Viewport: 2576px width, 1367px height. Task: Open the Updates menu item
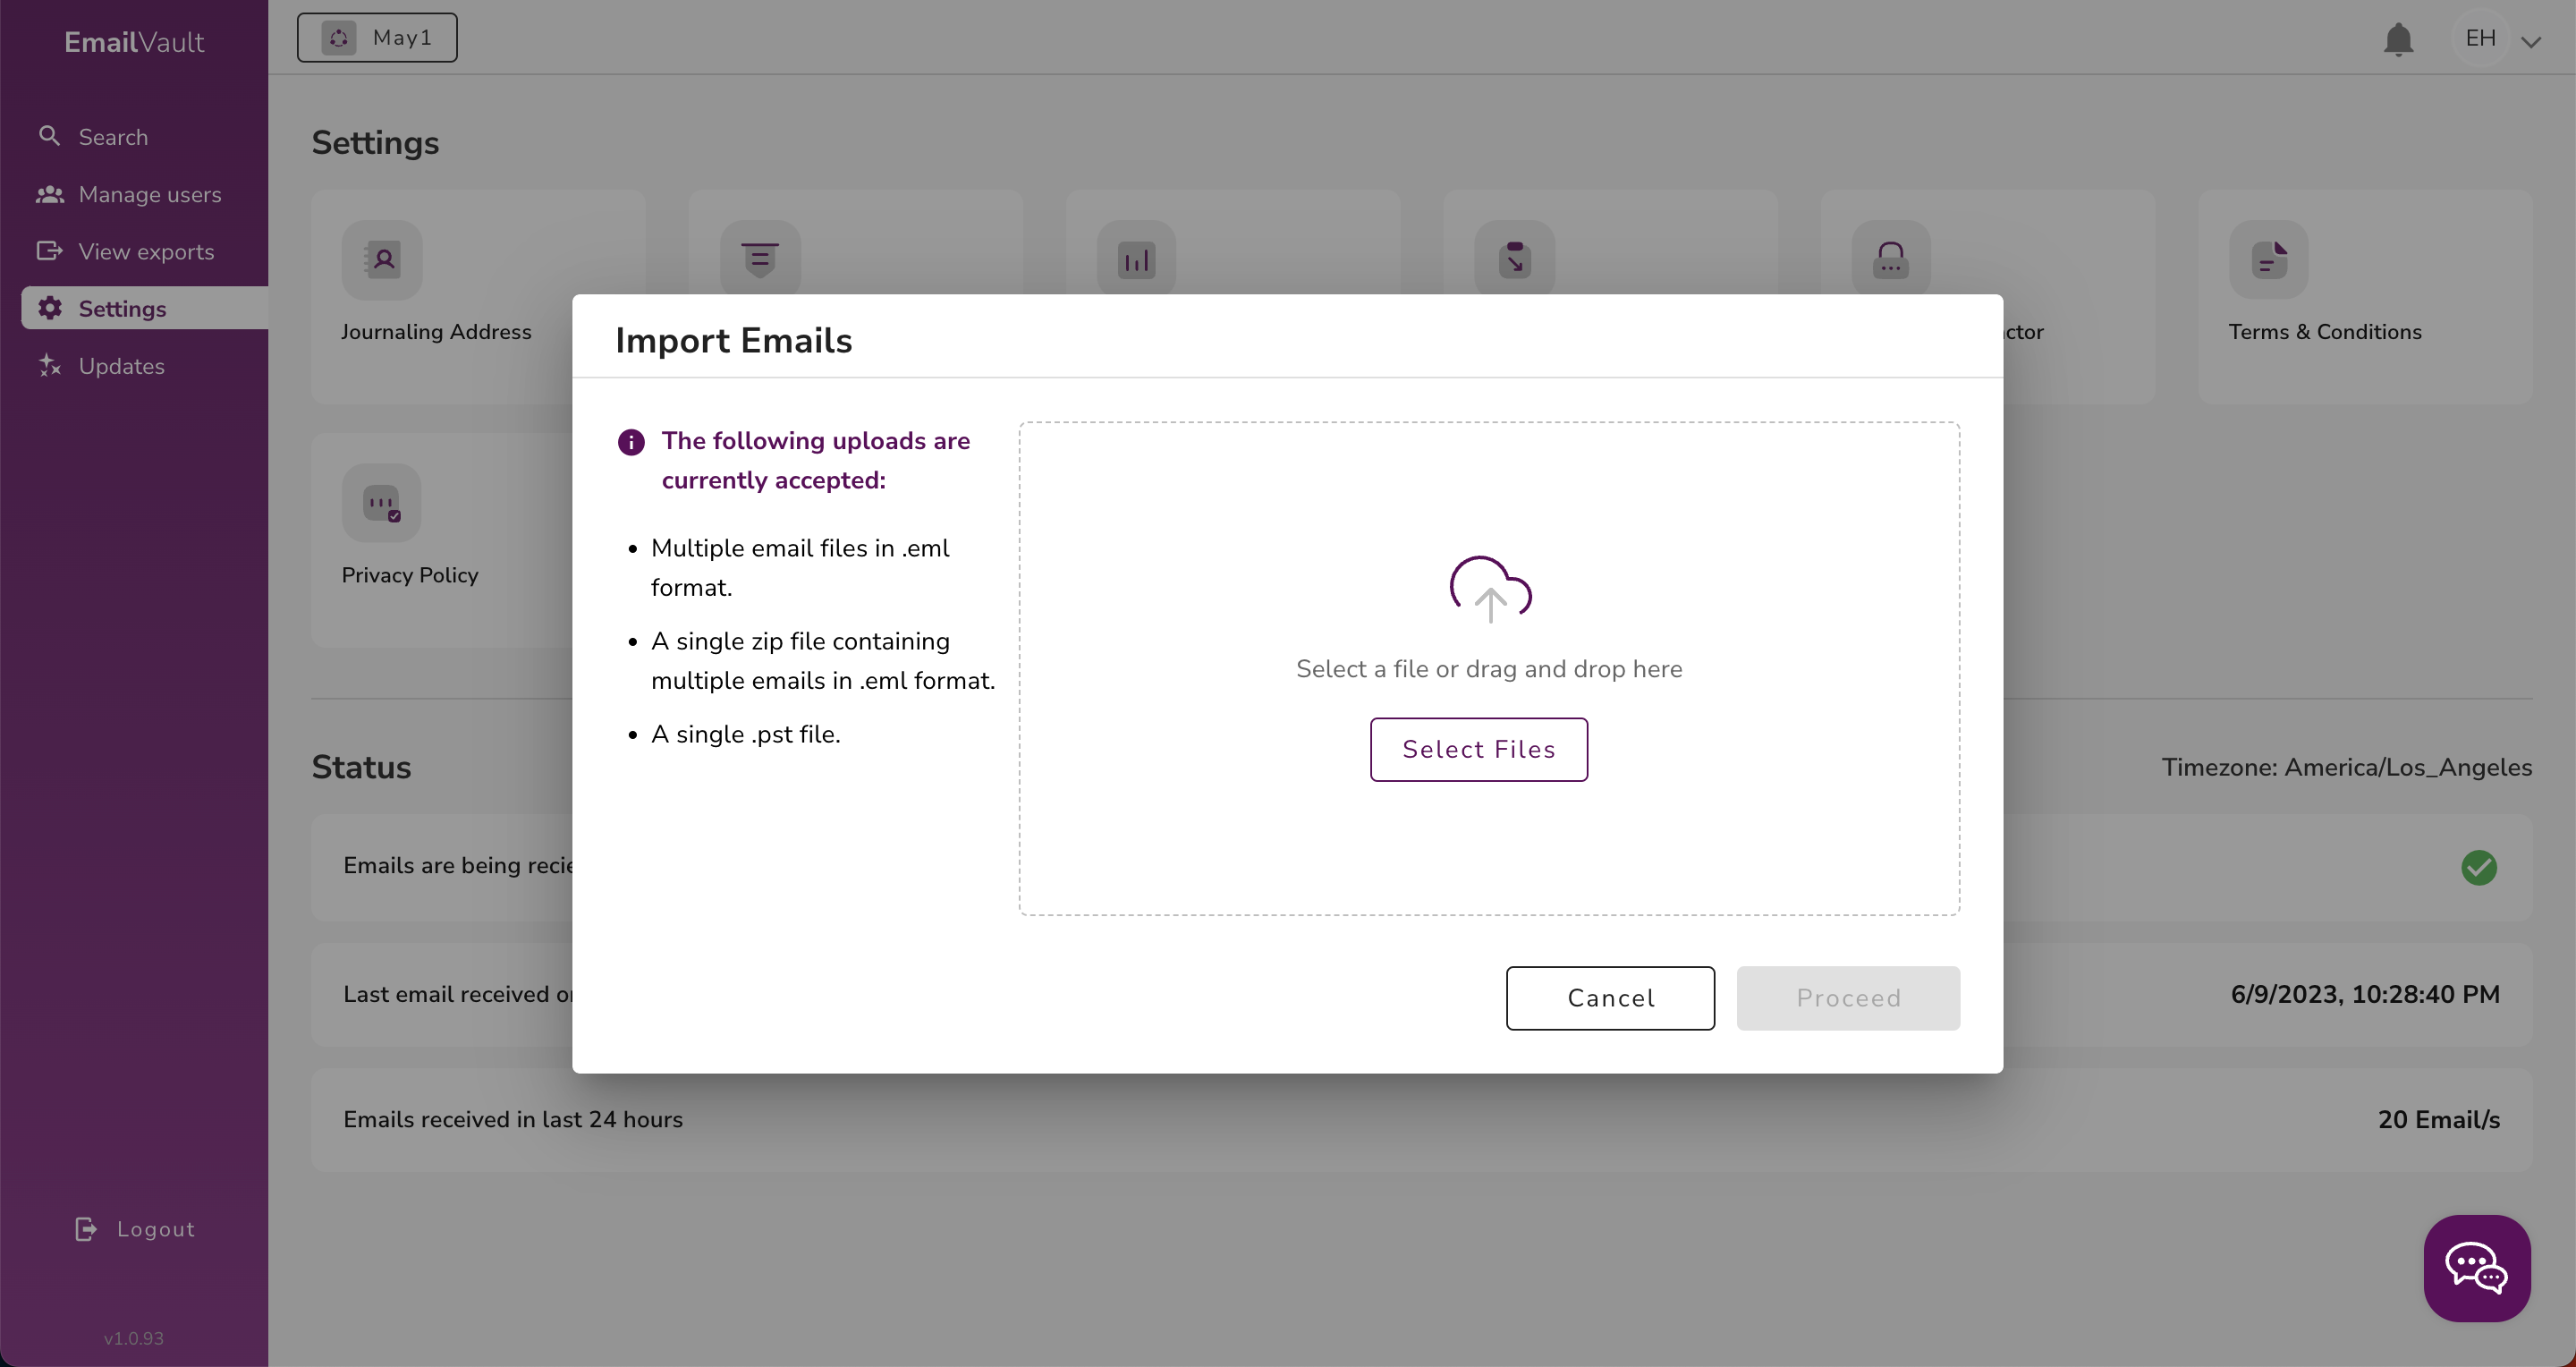(121, 366)
